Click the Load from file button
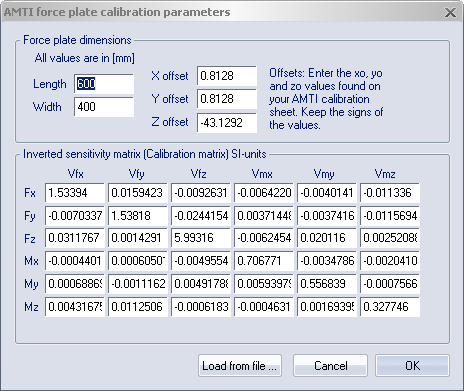The width and height of the screenshot is (464, 391). point(240,366)
